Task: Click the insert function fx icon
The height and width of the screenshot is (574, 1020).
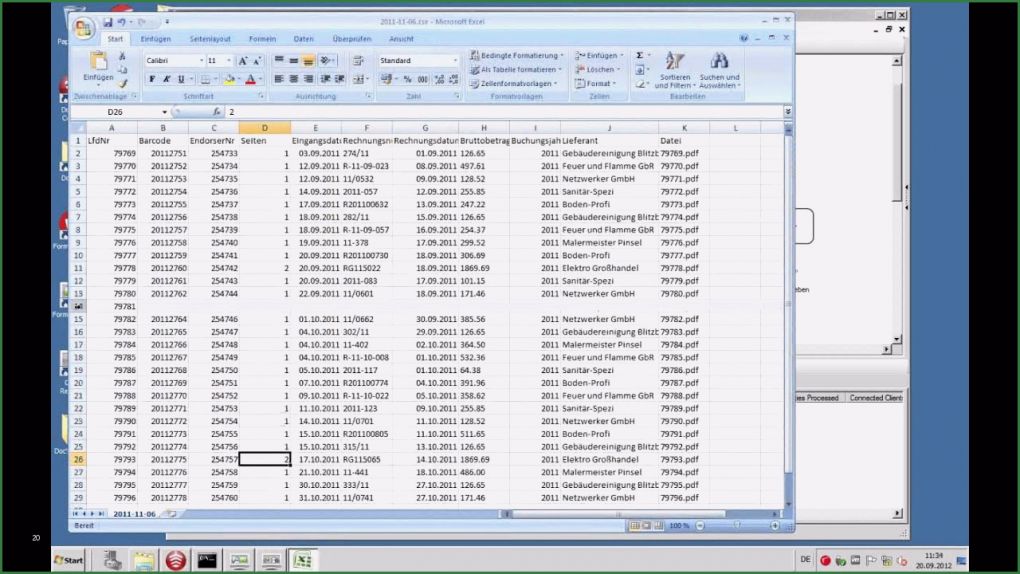Action: coord(217,112)
